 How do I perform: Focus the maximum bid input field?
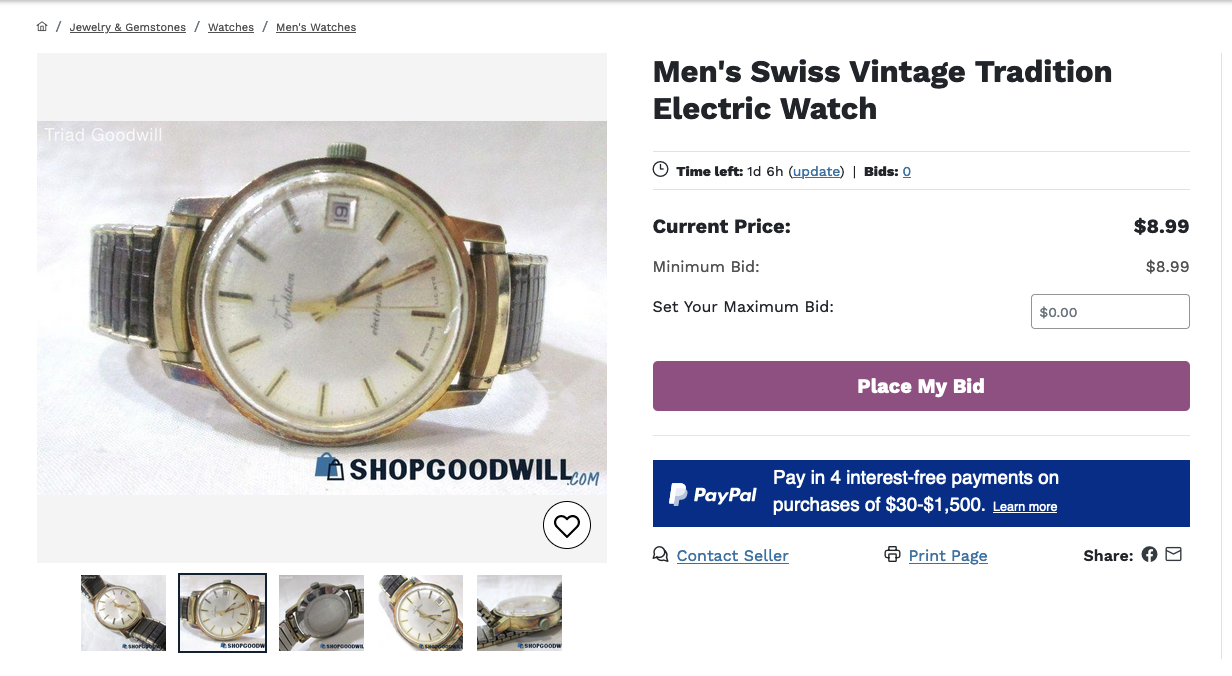click(x=1110, y=312)
